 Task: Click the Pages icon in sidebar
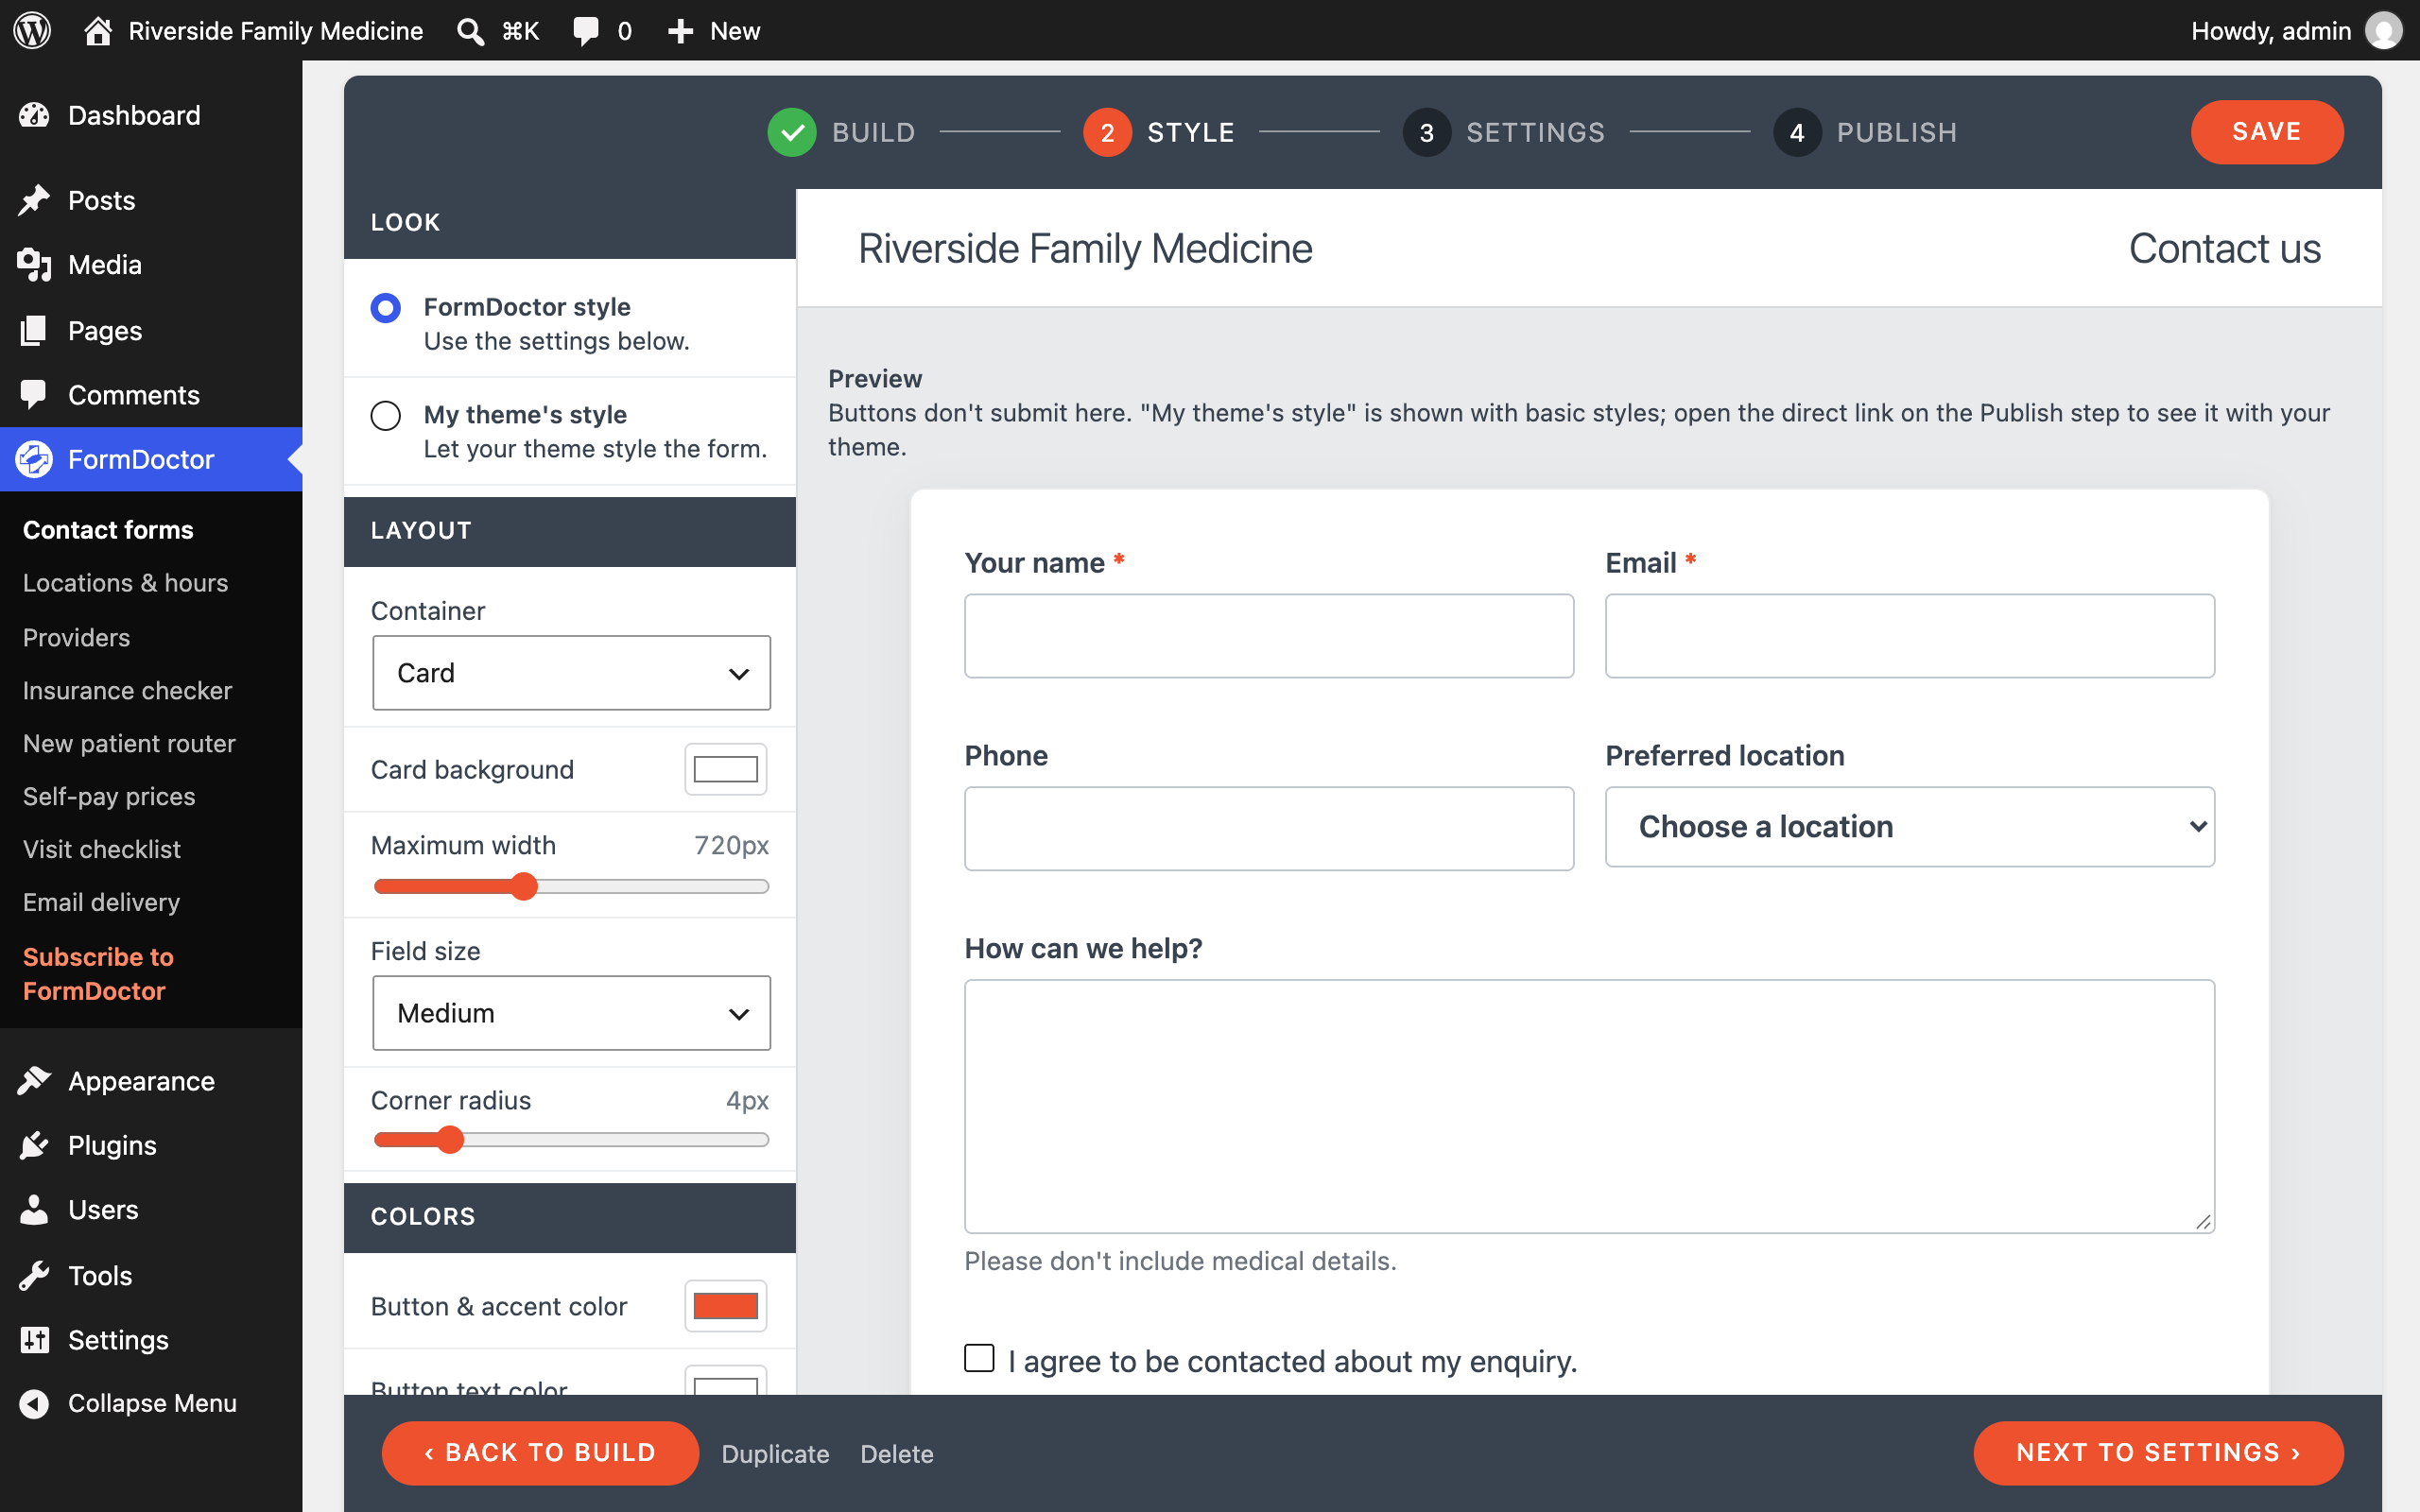click(34, 330)
